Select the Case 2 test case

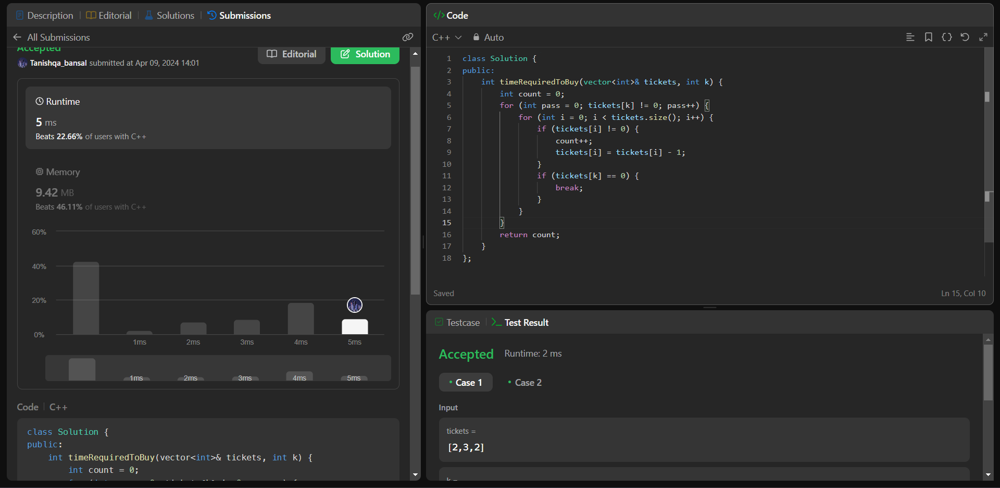coord(525,383)
